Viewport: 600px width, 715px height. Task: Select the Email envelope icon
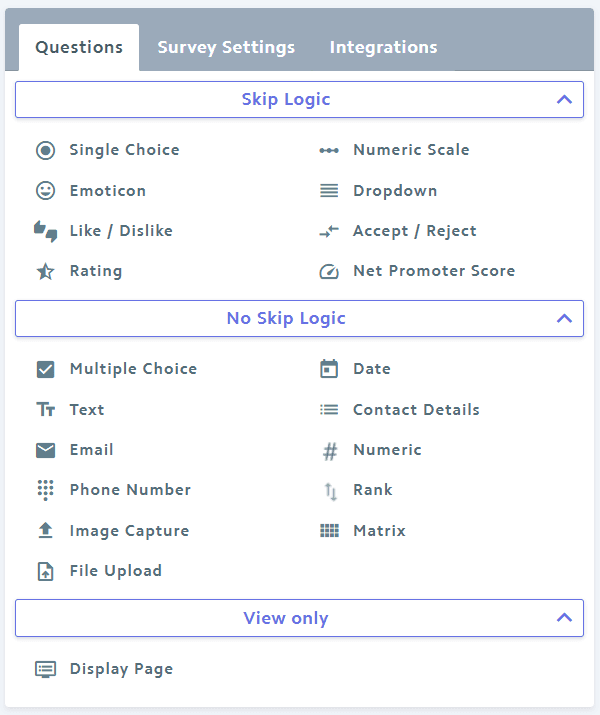[46, 450]
